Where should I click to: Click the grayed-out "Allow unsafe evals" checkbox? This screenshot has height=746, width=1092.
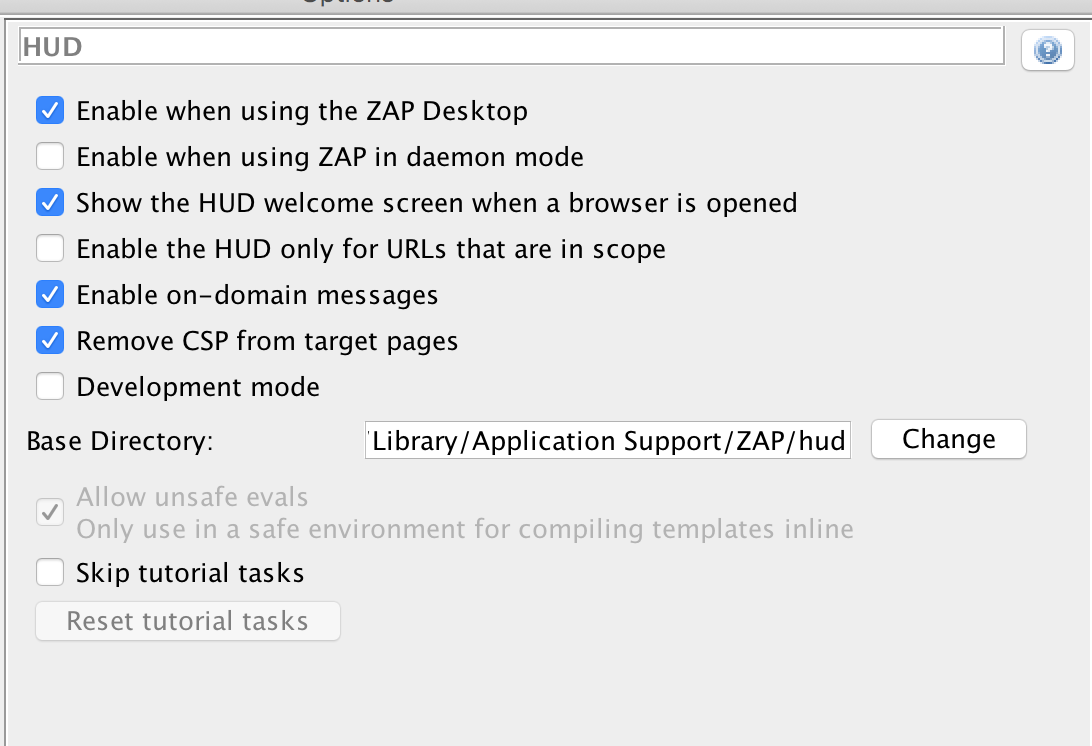tap(50, 512)
